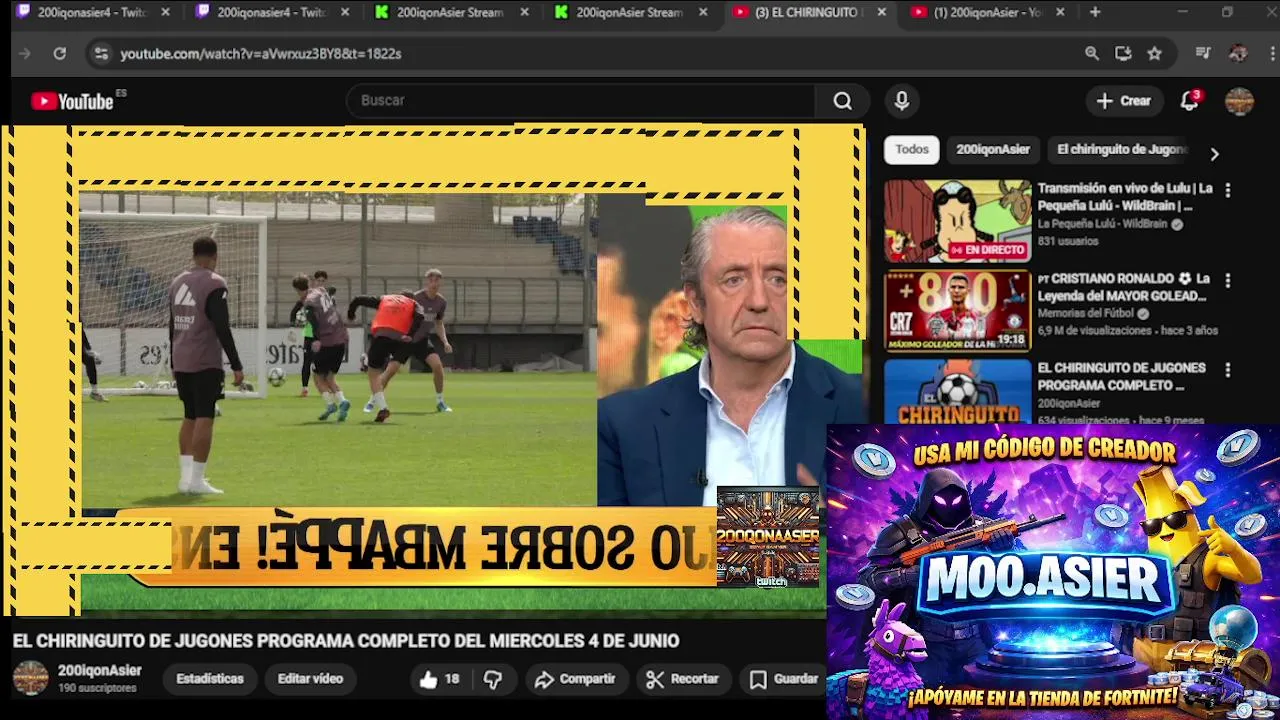Open CR7 800 goals thumbnail
1280x720 pixels.
pos(957,311)
